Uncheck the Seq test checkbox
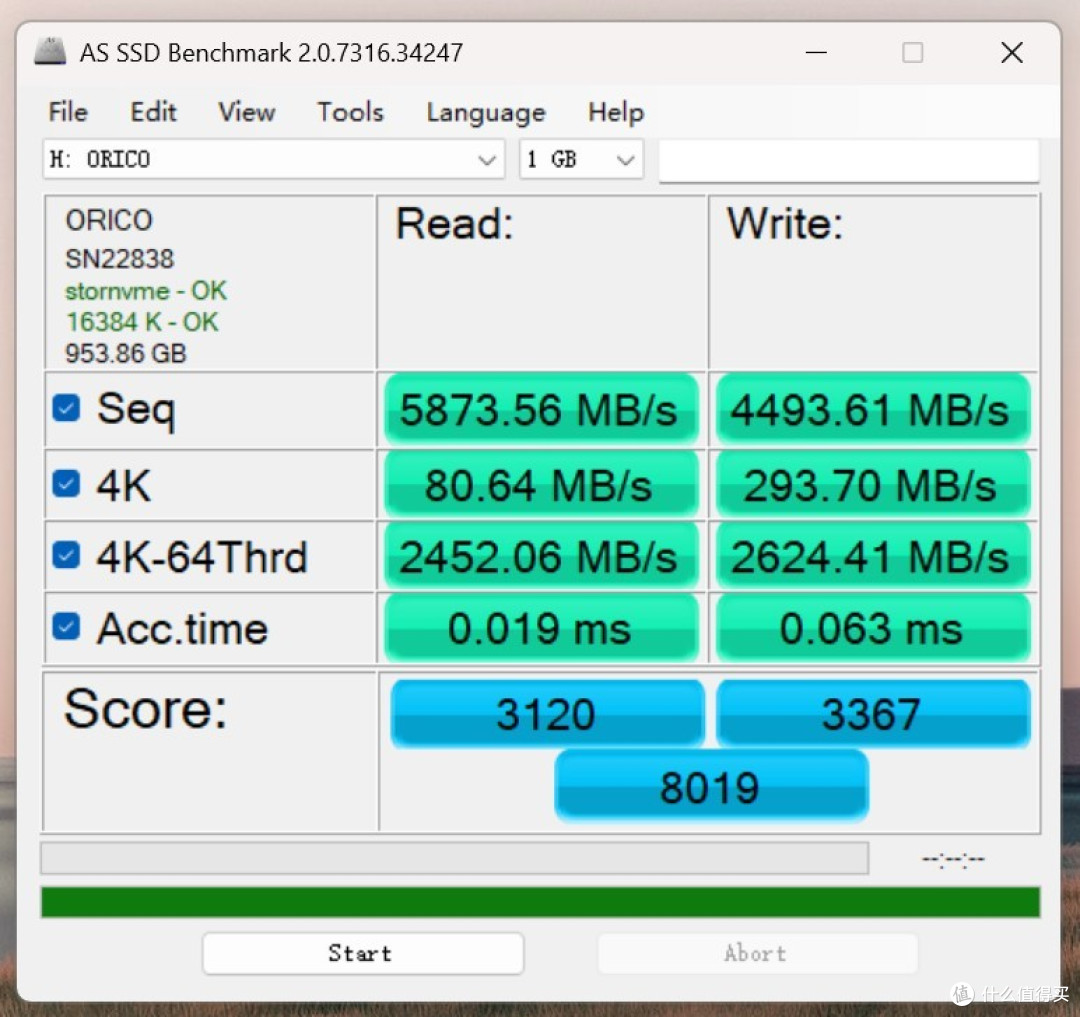Screen dimensions: 1080x1017 pyautogui.click(x=66, y=408)
